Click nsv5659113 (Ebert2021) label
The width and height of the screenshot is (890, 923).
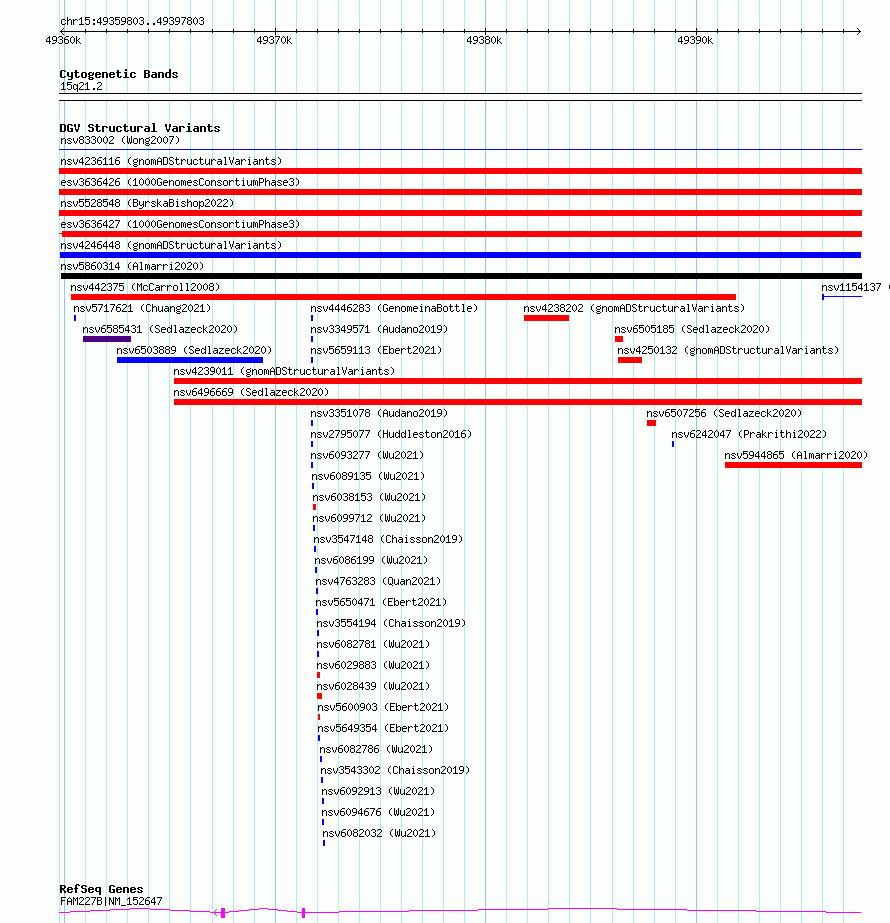click(376, 350)
